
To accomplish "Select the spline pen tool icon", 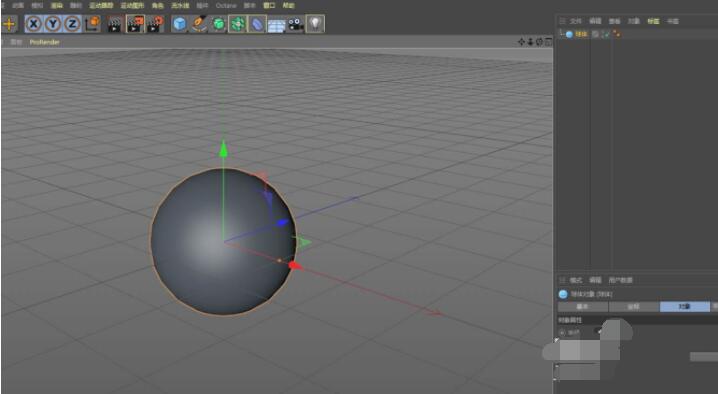I will pos(199,24).
